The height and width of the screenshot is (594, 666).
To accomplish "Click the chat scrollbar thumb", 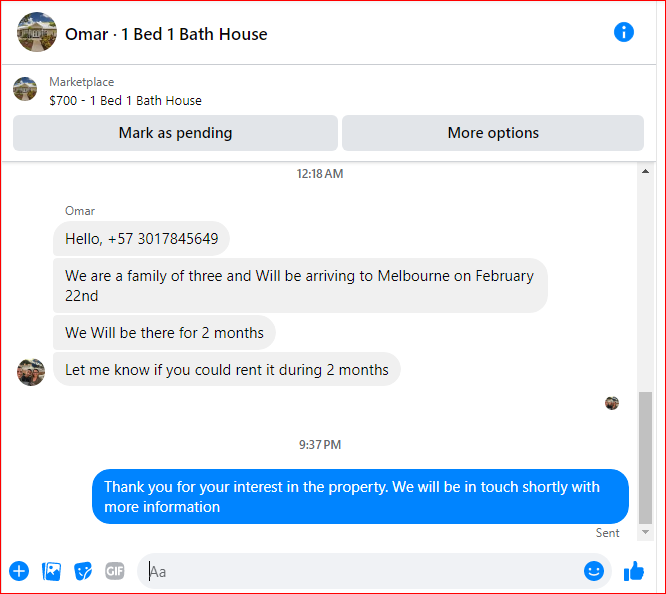I will tap(645, 458).
